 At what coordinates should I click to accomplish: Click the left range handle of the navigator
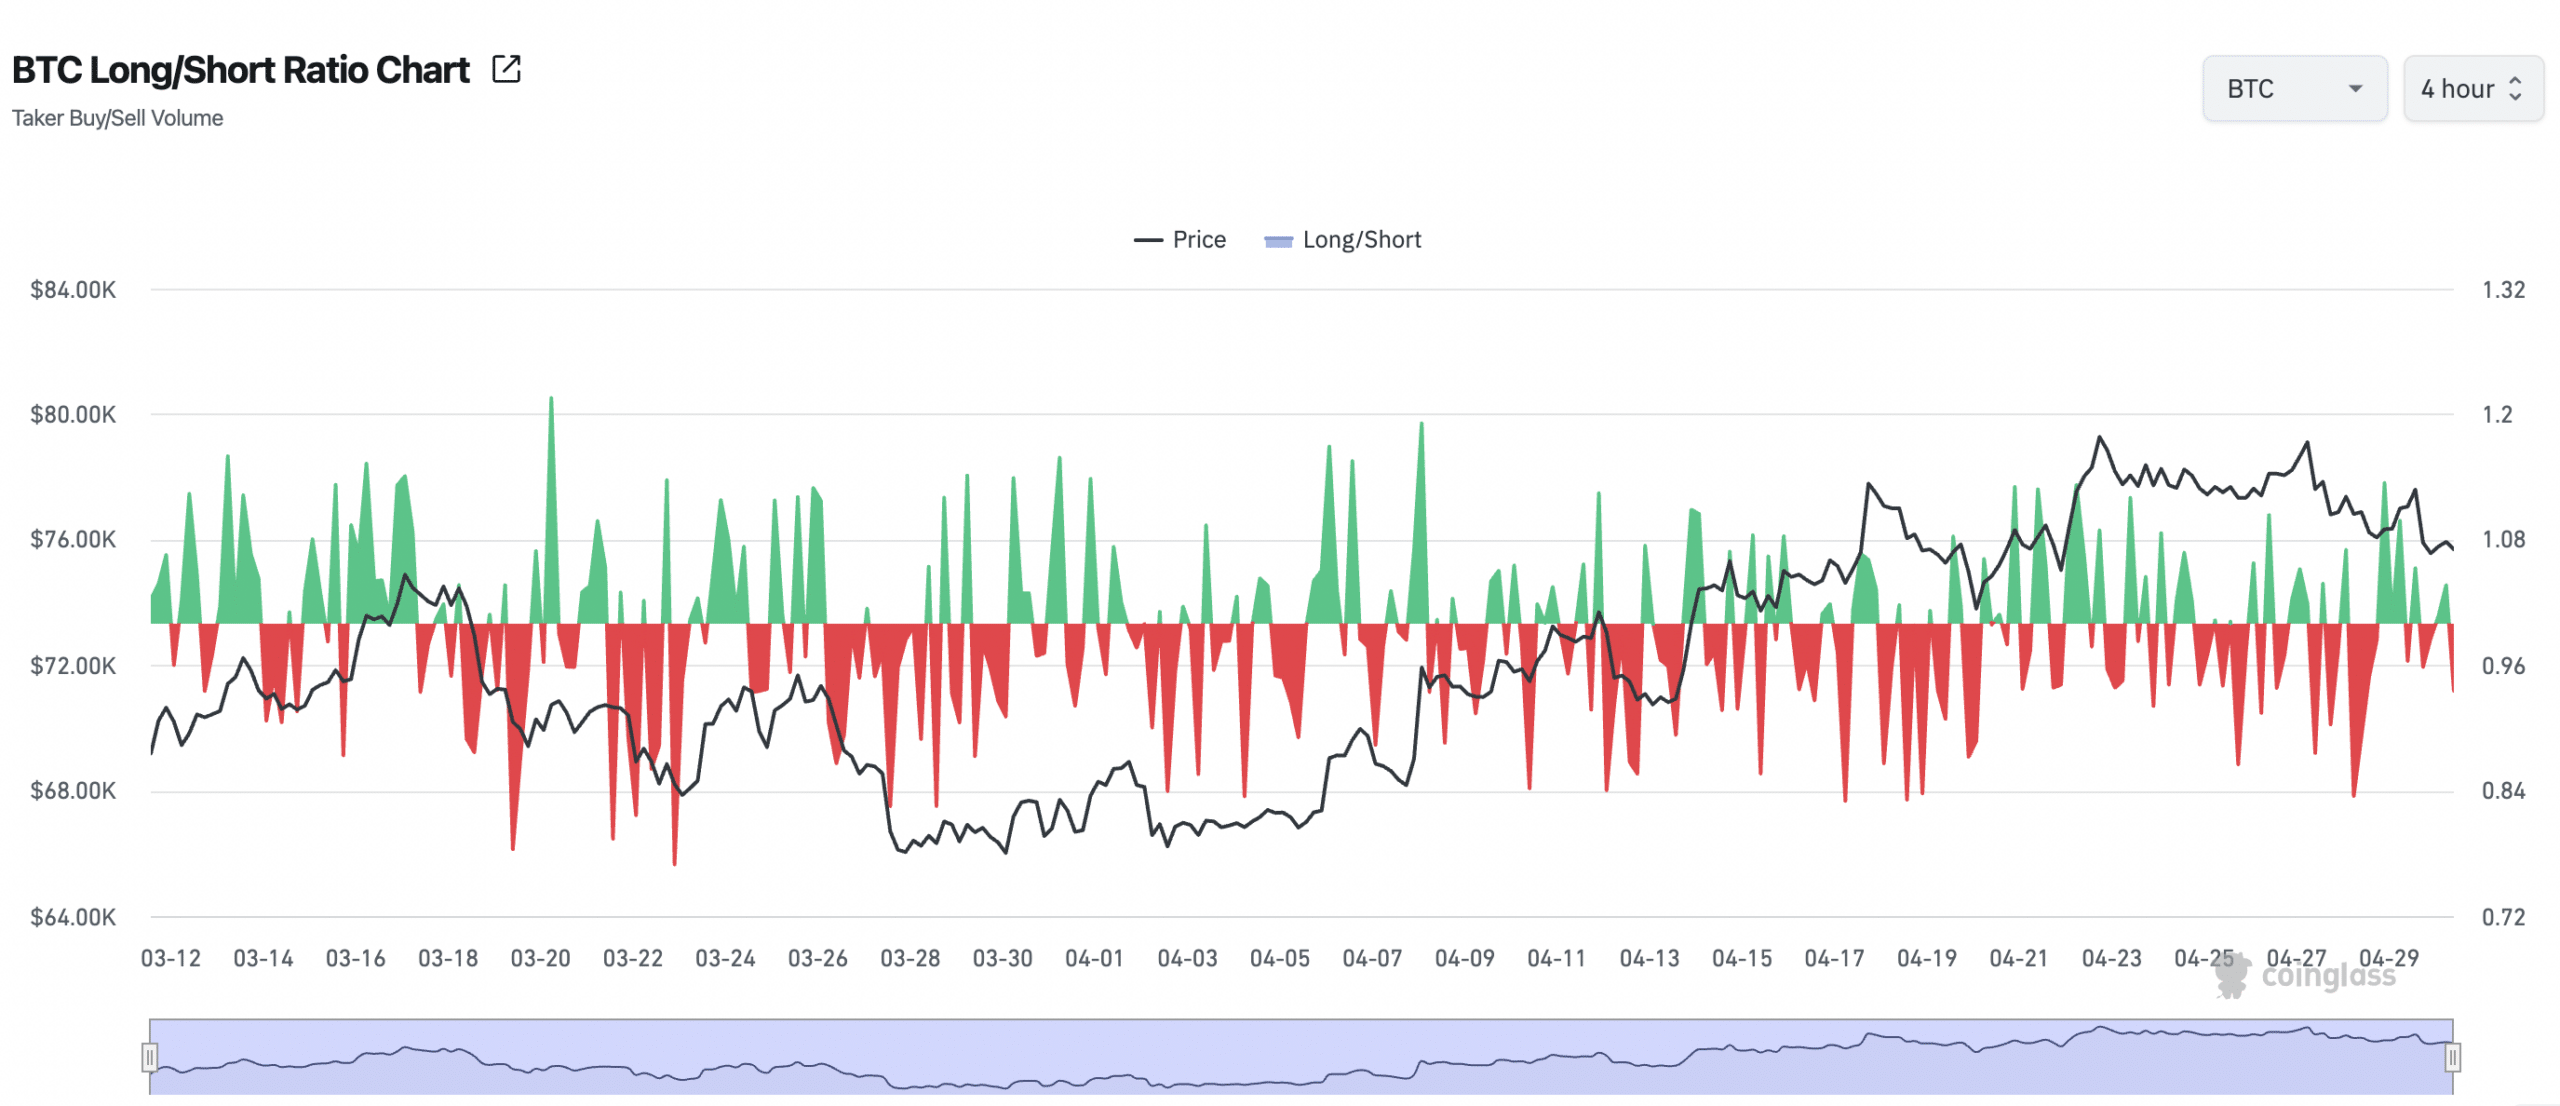[150, 1057]
